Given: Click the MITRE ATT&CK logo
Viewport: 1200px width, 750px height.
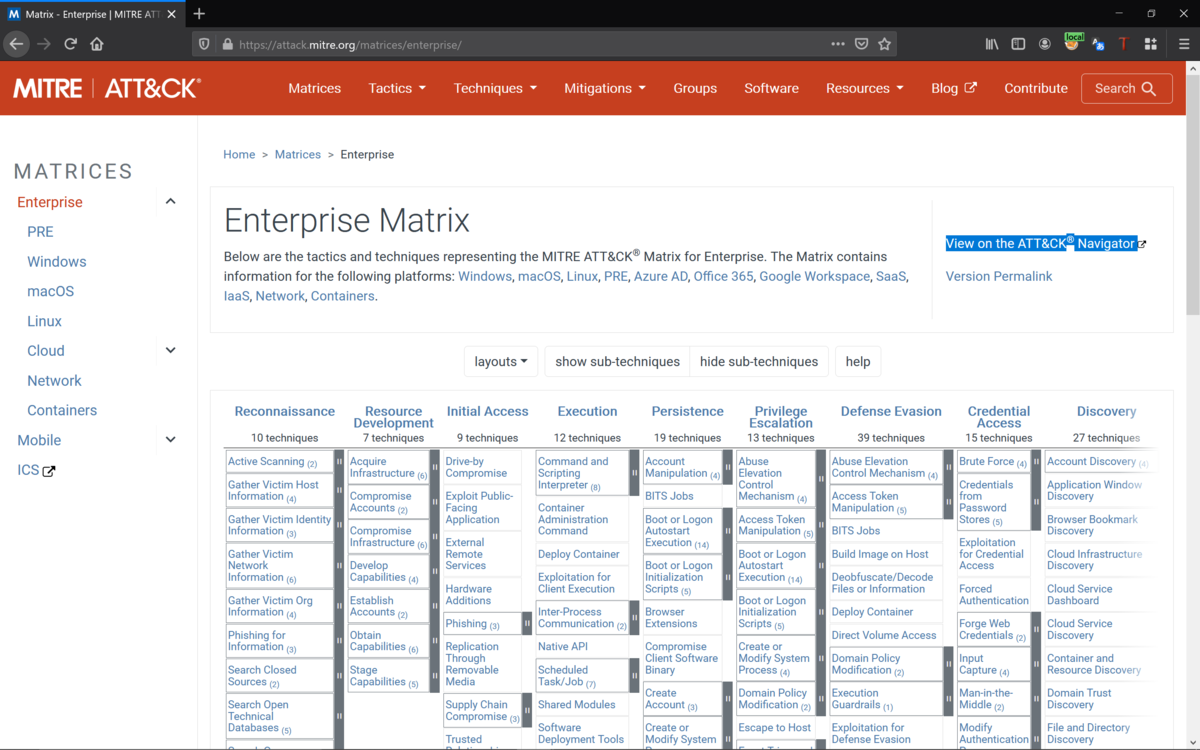Looking at the screenshot, I should tap(107, 88).
